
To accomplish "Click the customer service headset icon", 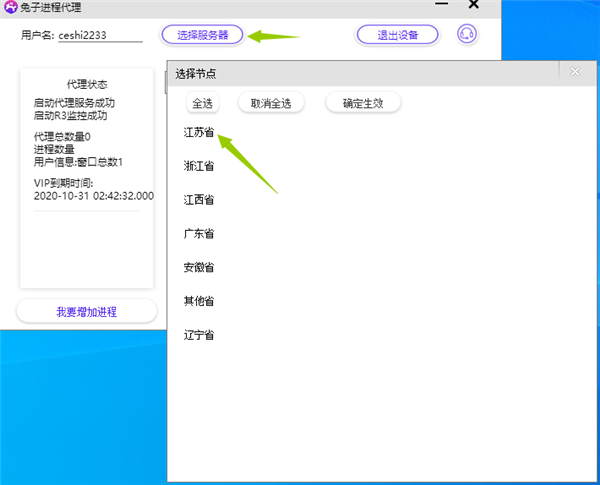I will click(x=466, y=35).
